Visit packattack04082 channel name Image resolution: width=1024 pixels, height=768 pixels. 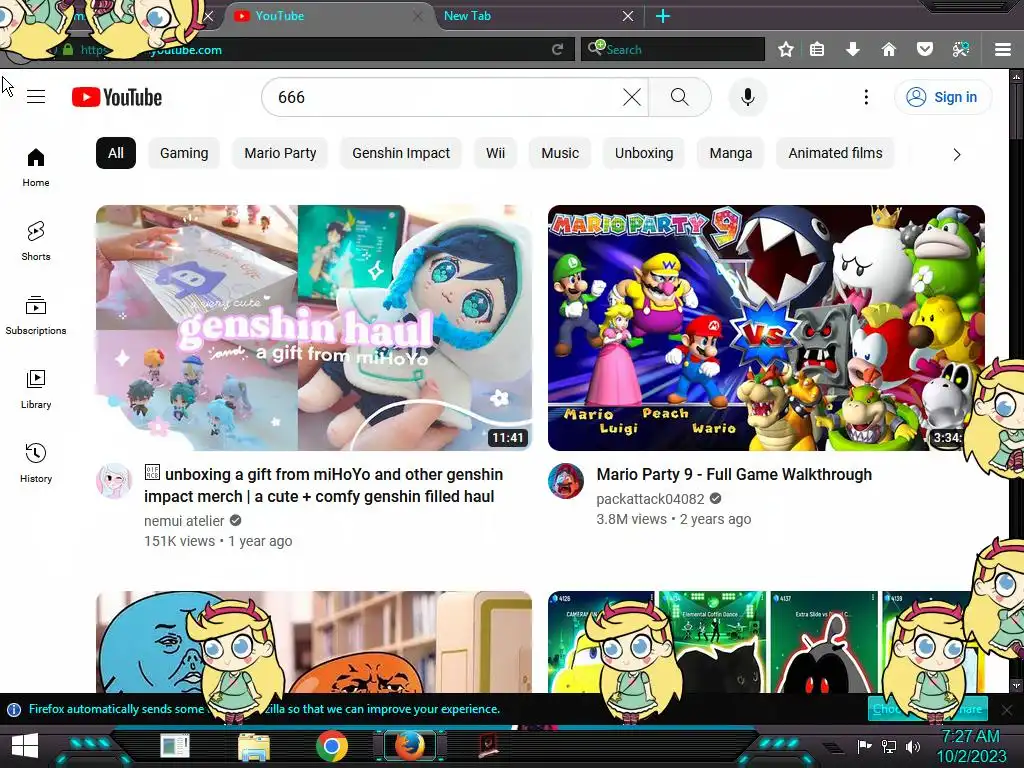coord(650,499)
